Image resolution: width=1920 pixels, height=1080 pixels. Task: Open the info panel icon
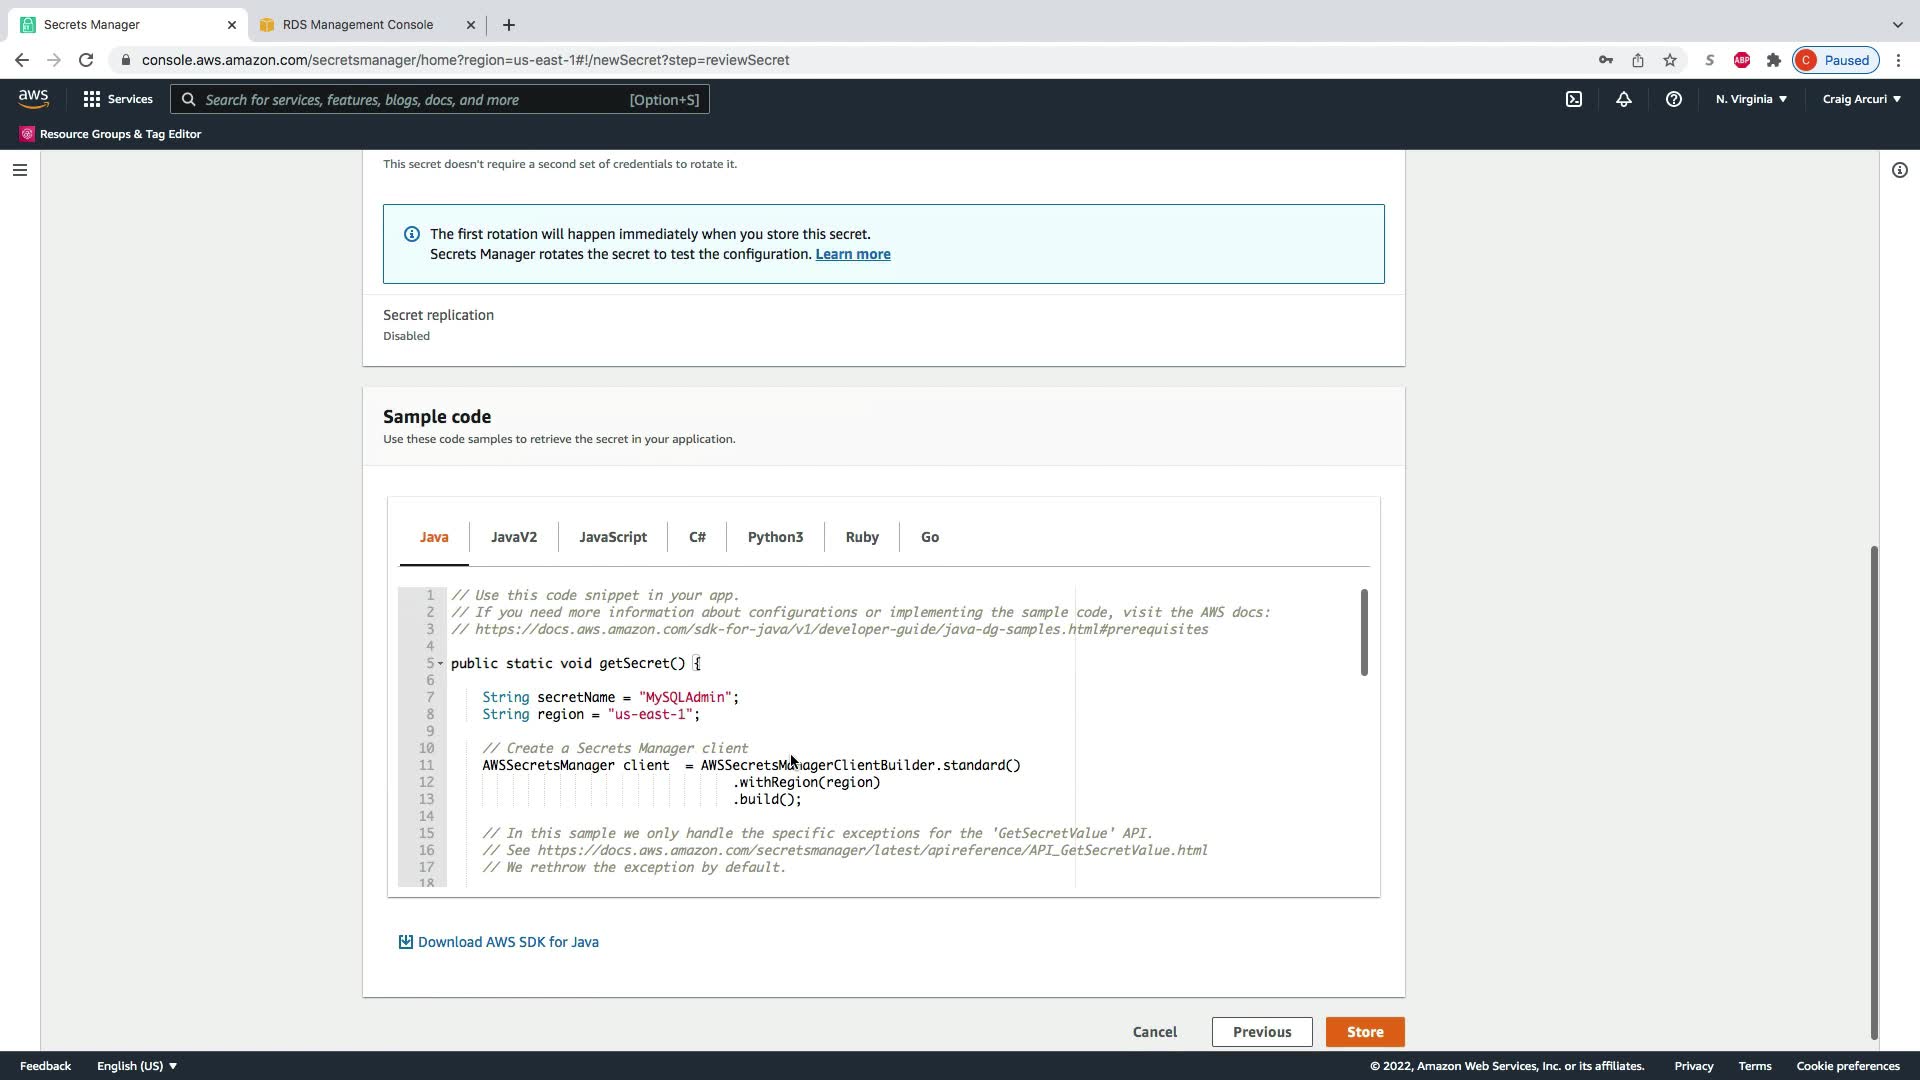(1899, 170)
